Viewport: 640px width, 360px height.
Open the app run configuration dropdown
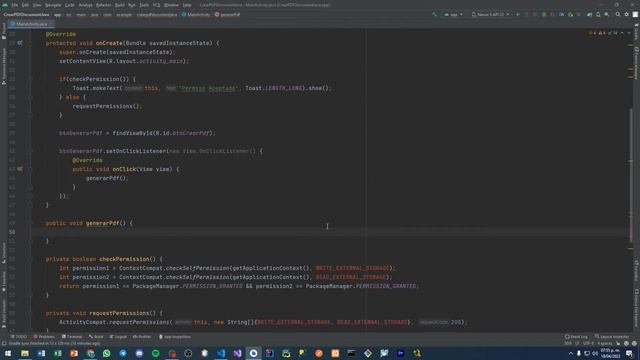coord(453,14)
